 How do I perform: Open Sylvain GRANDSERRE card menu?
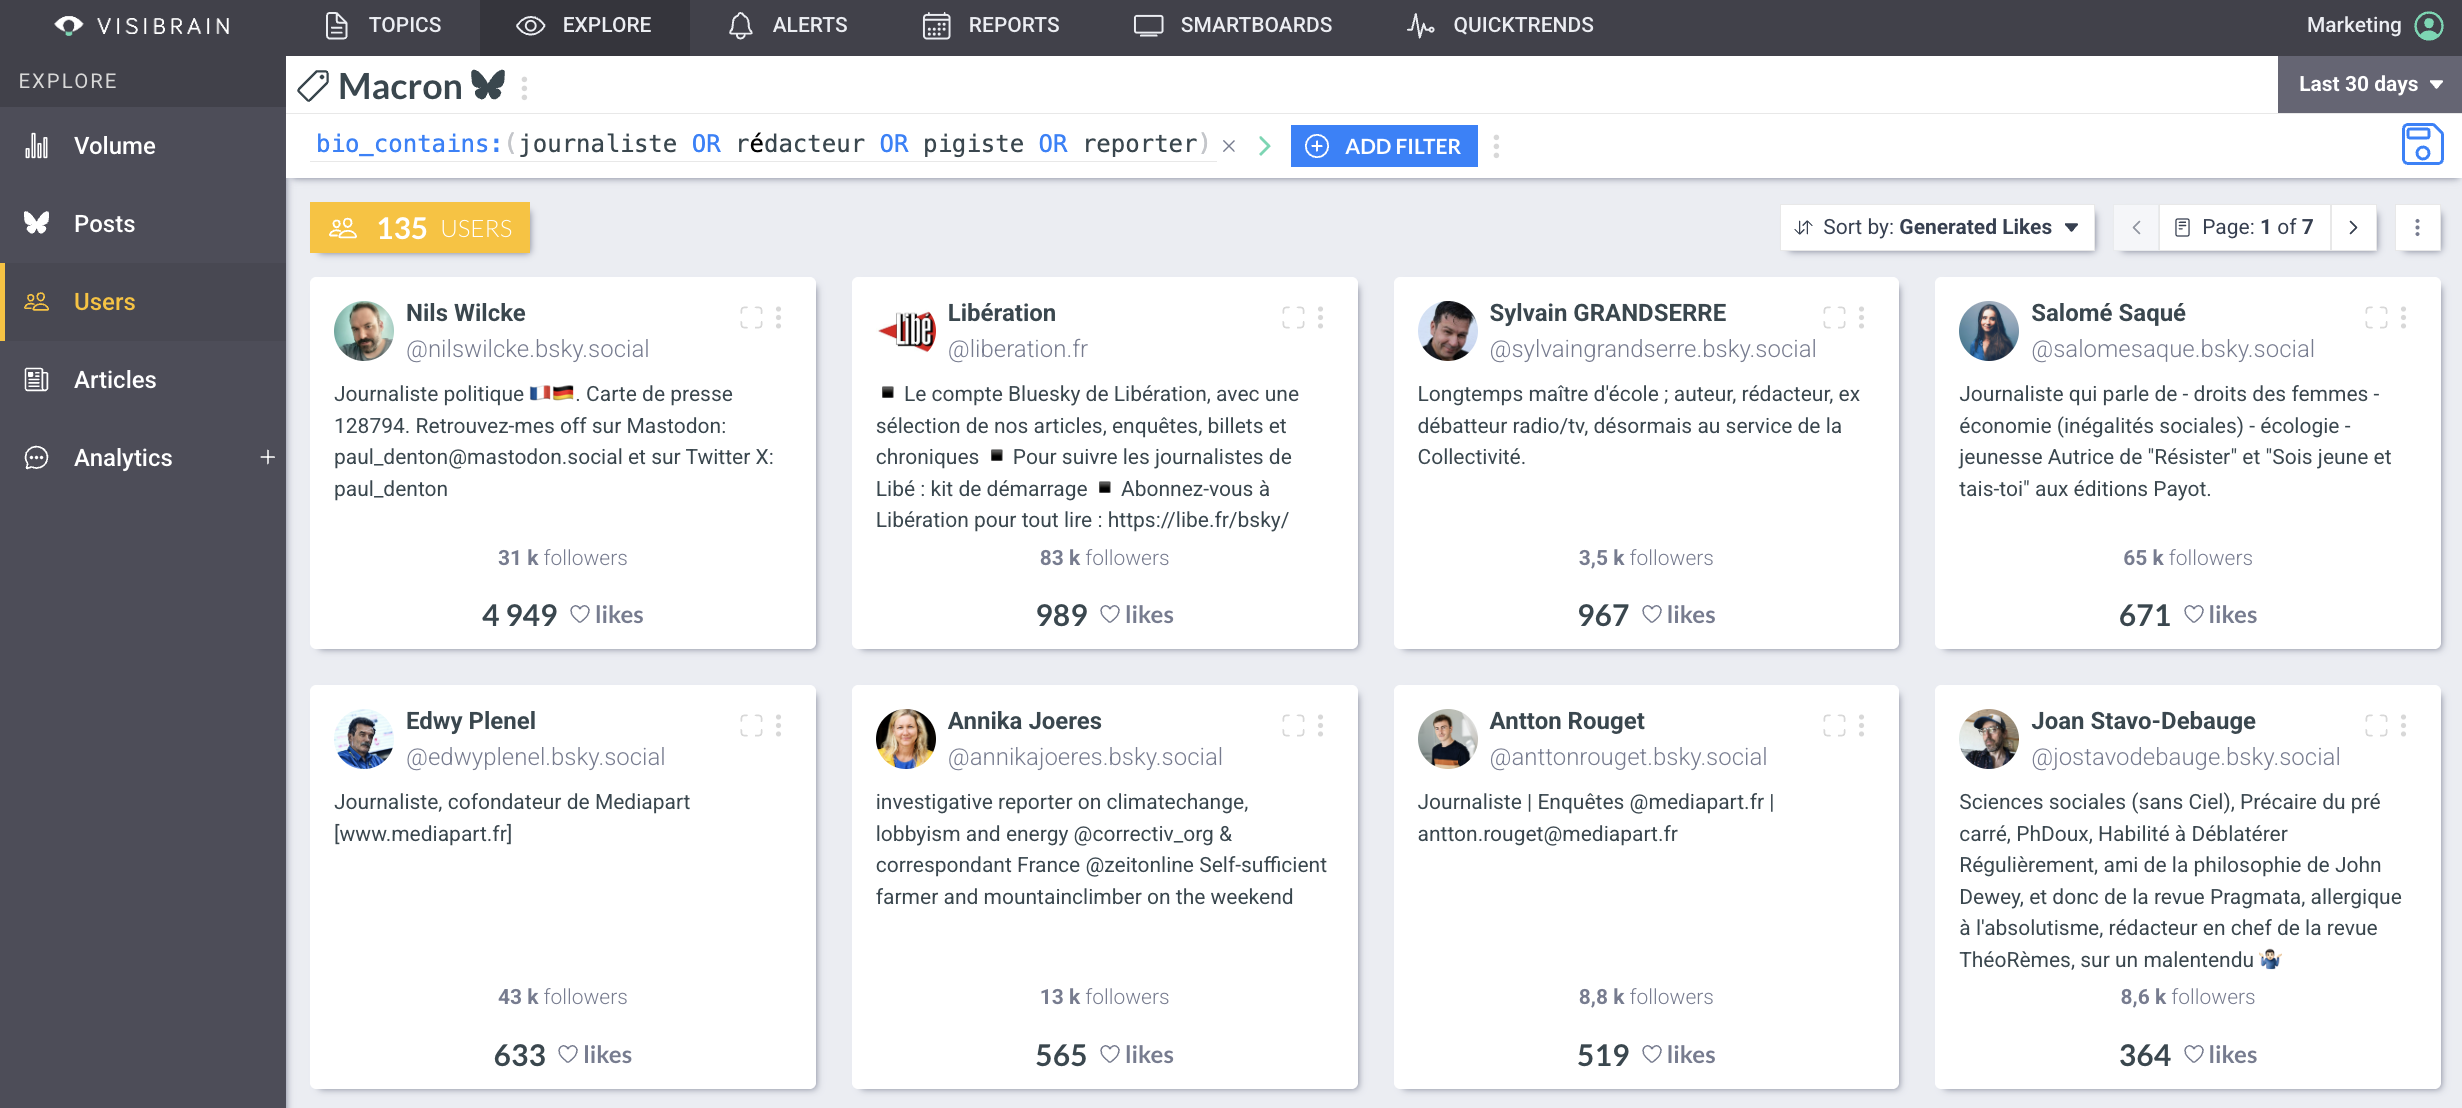[1861, 317]
